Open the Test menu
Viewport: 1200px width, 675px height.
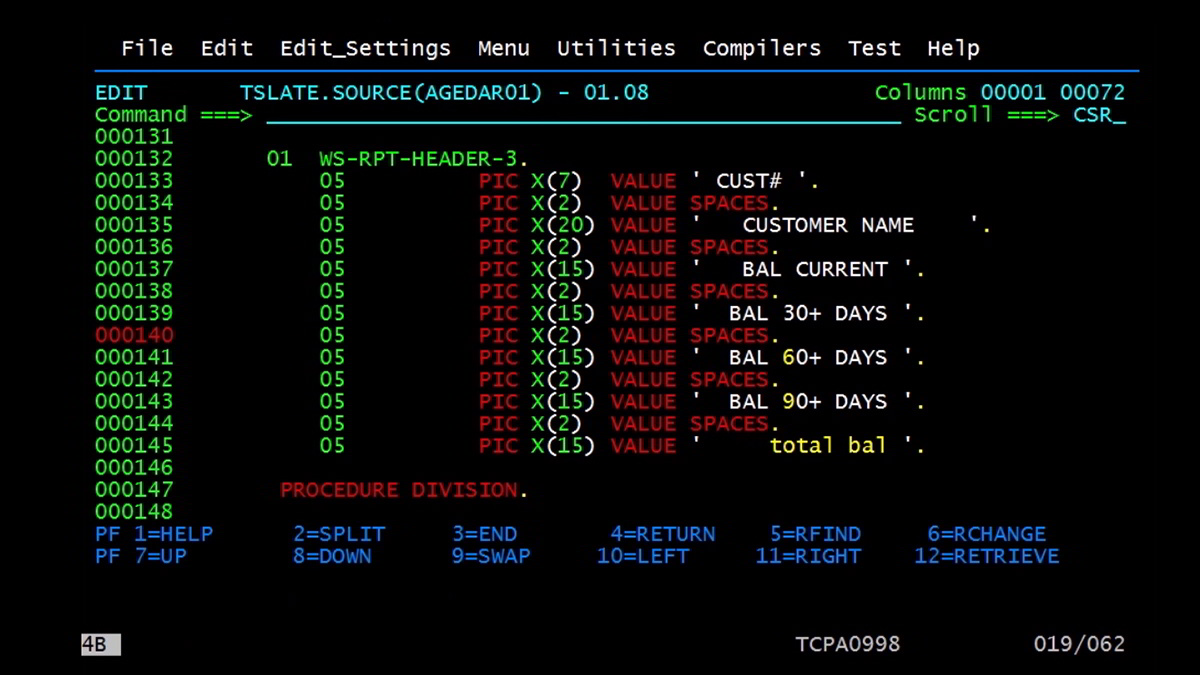[874, 47]
